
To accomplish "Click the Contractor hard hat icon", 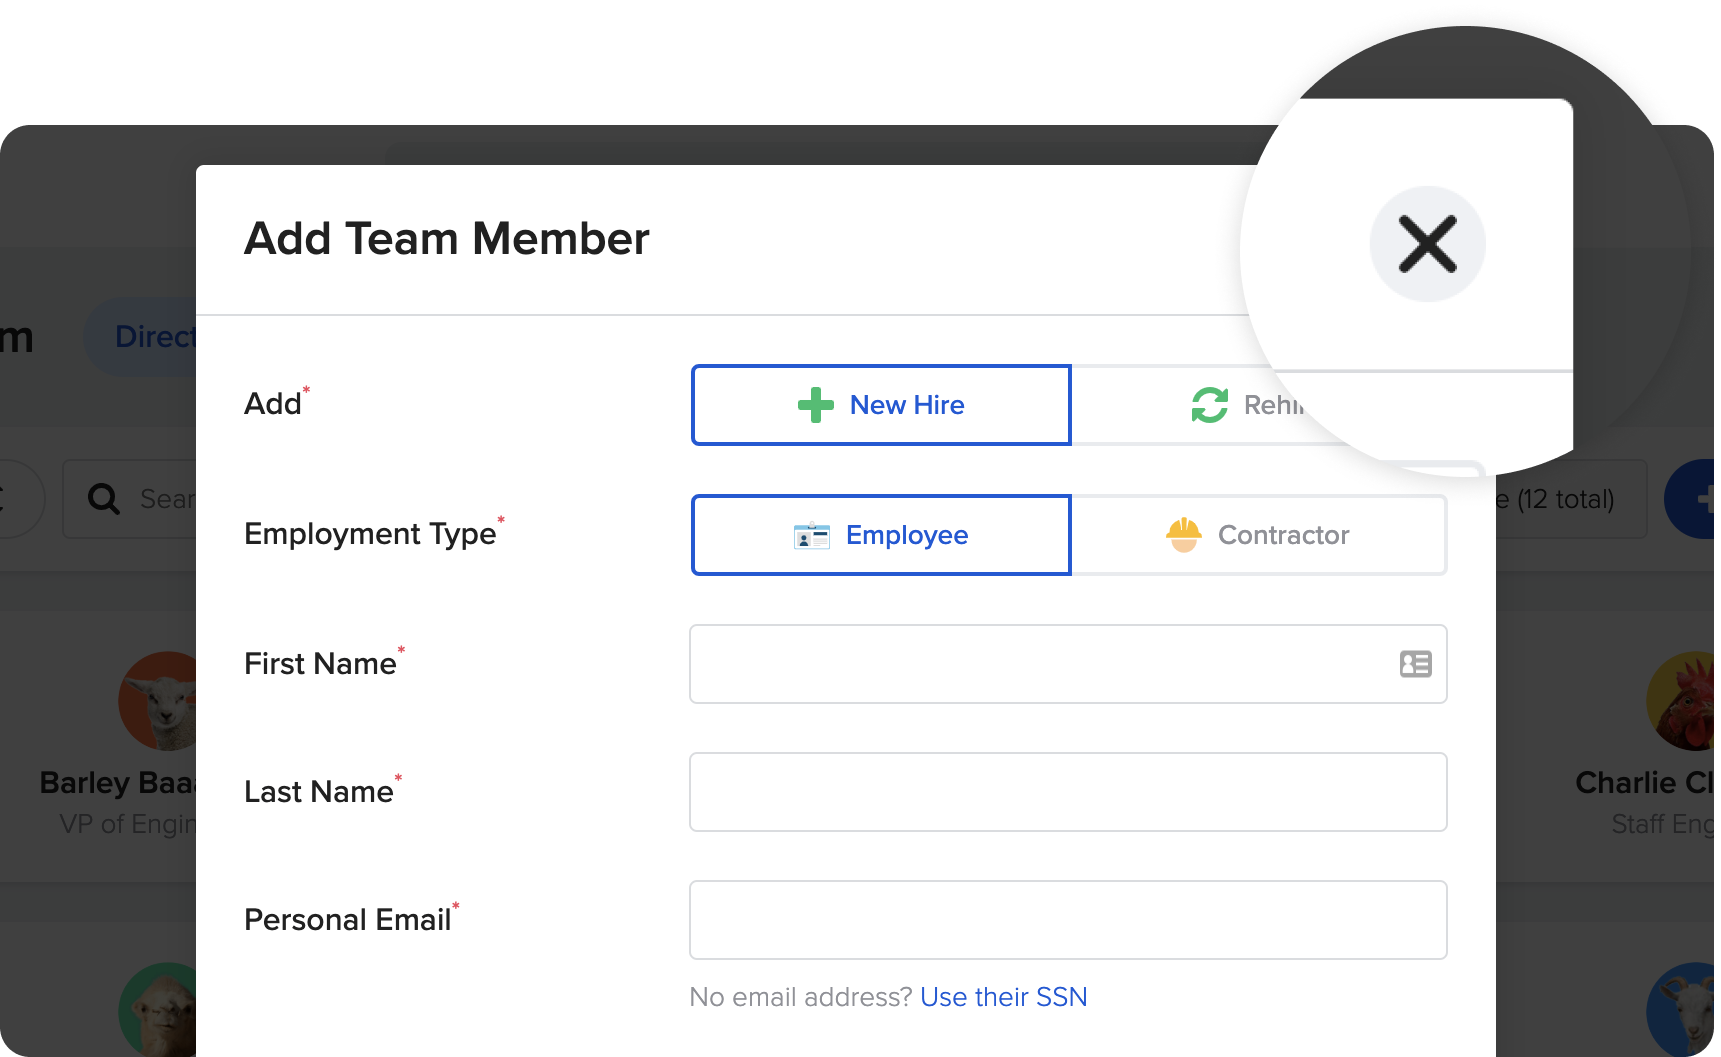I will (1183, 535).
